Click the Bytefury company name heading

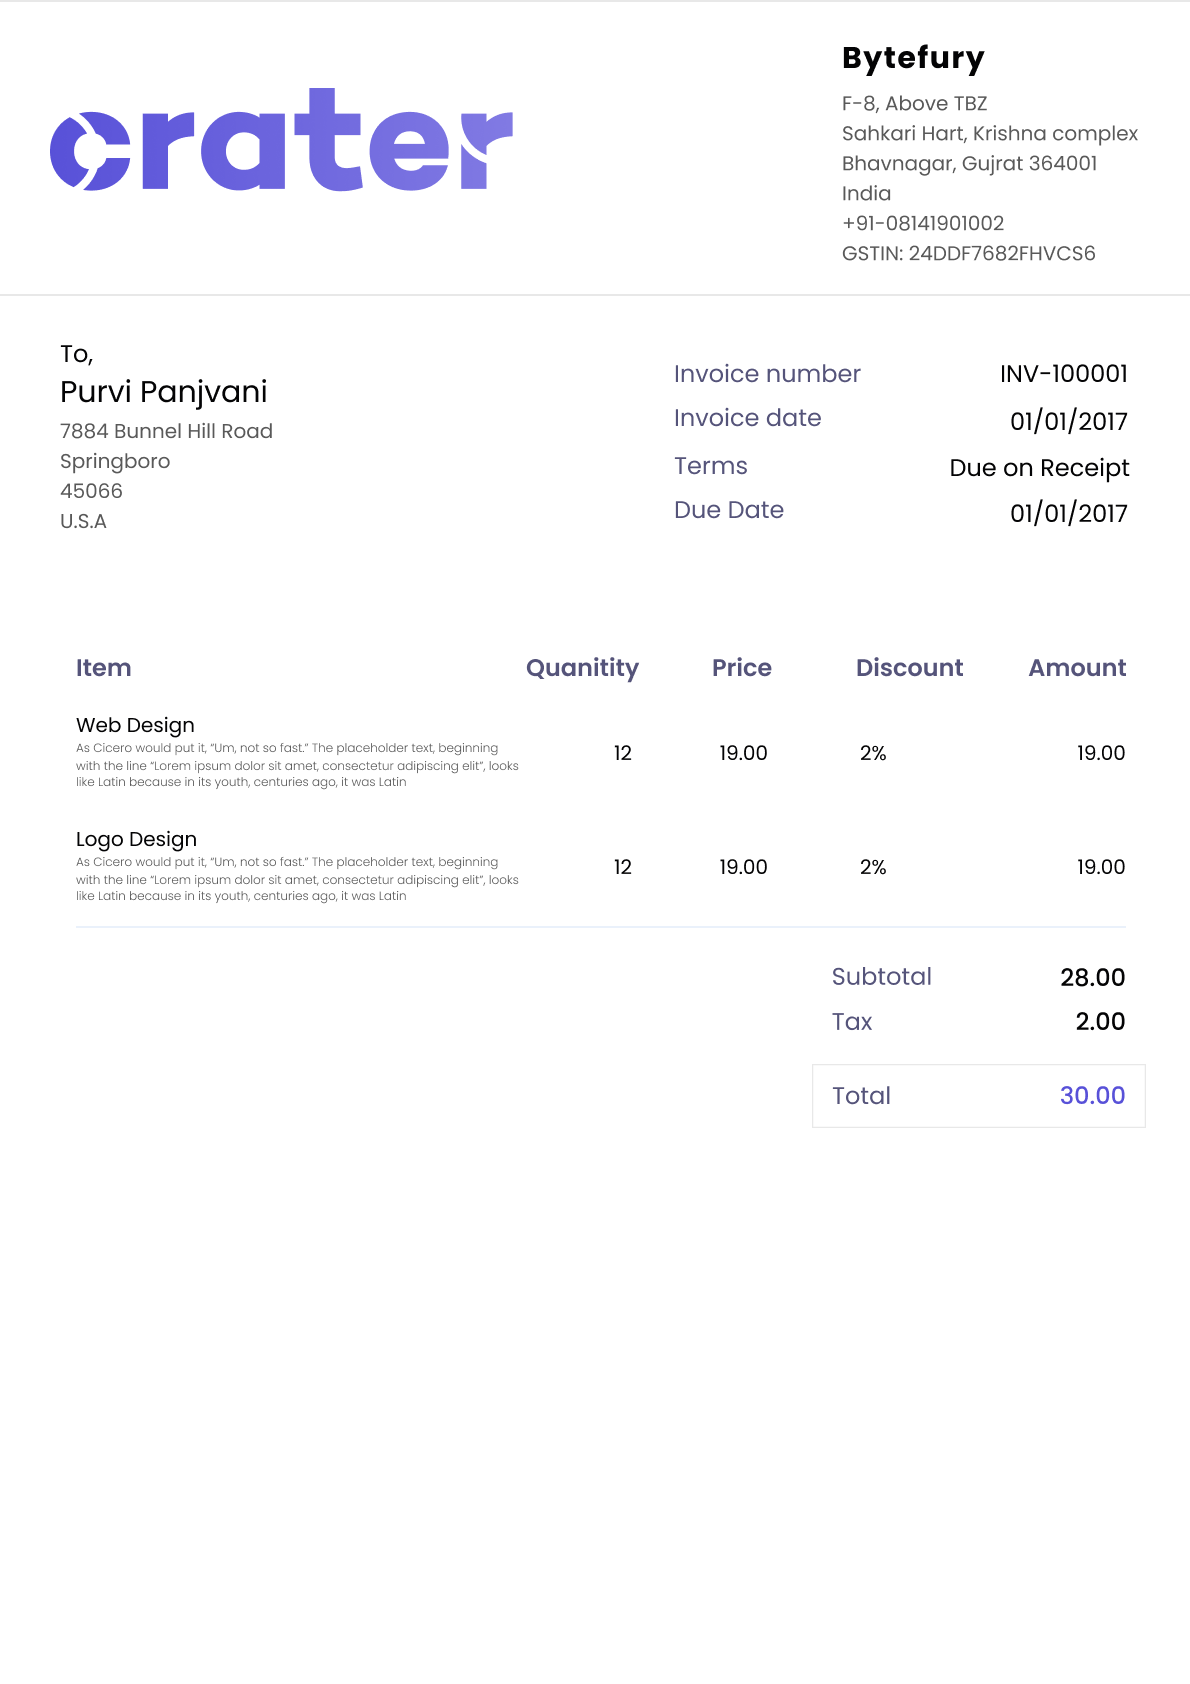tap(913, 58)
